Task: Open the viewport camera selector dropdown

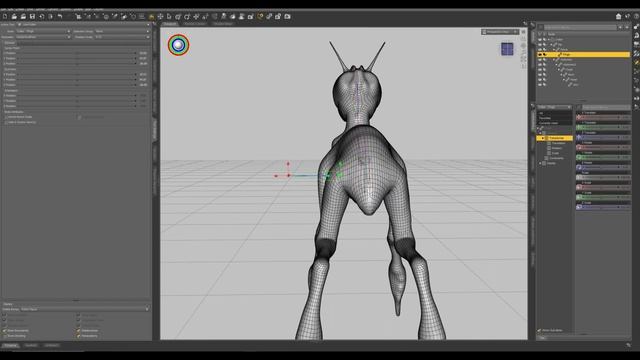Action: point(500,32)
